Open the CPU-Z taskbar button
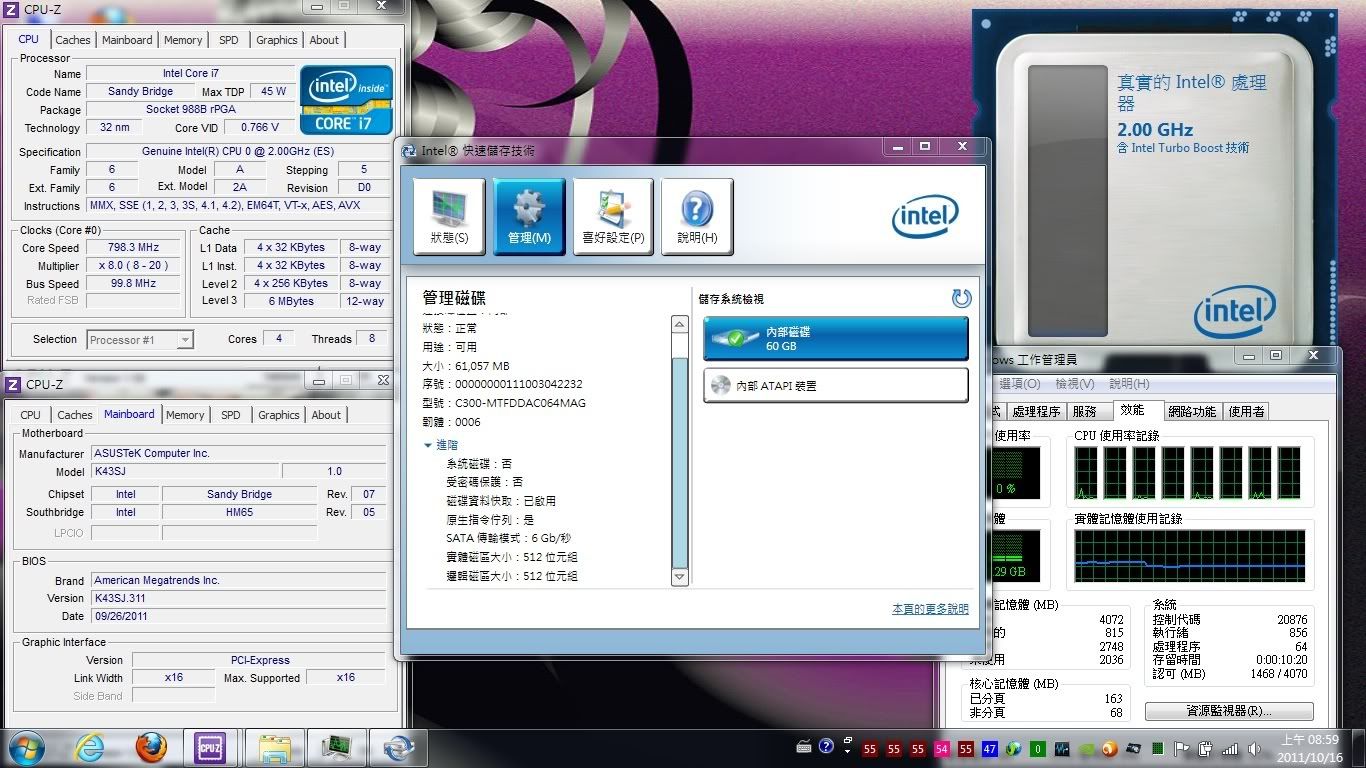The height and width of the screenshot is (768, 1366). pyautogui.click(x=210, y=747)
